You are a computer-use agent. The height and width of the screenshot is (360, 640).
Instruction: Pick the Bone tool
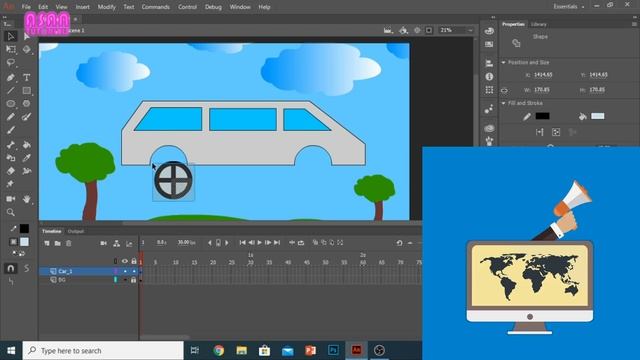(x=11, y=145)
